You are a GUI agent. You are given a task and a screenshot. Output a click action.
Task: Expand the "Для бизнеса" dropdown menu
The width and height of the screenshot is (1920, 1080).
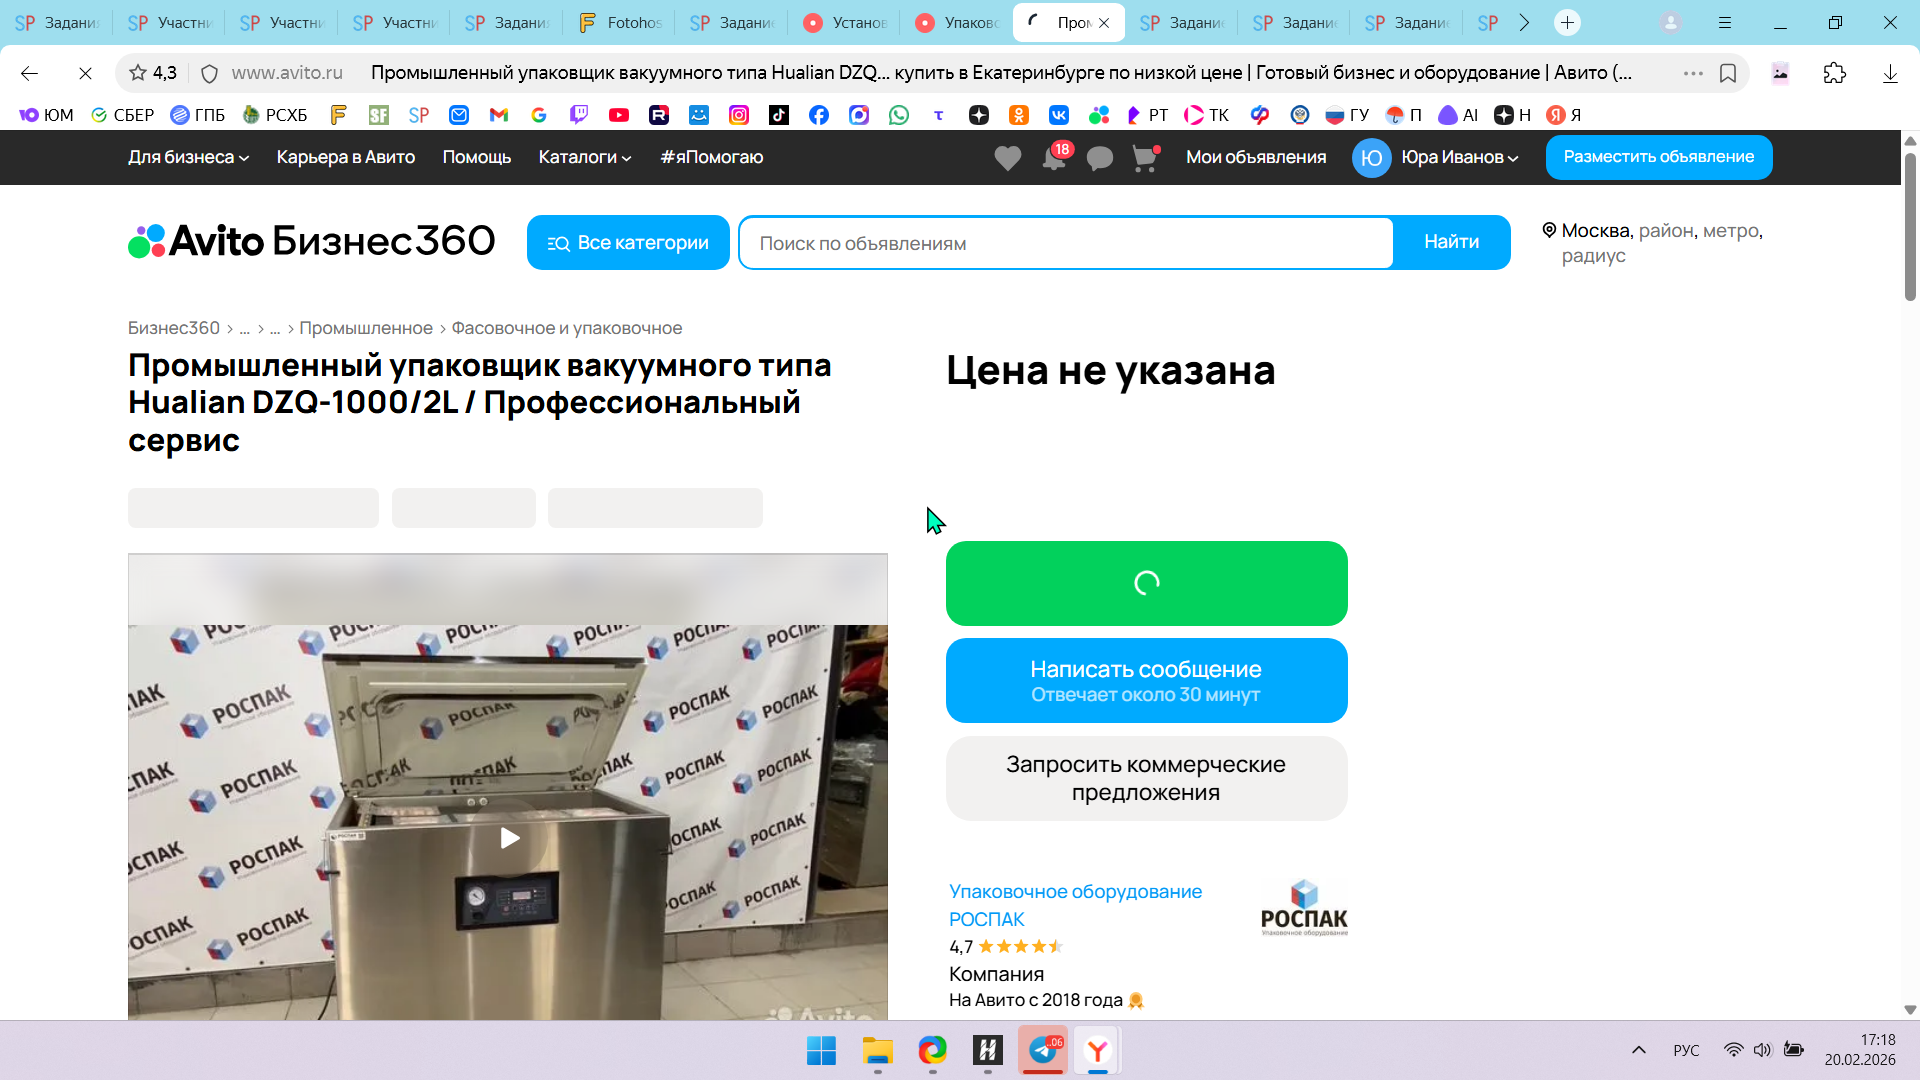pyautogui.click(x=188, y=157)
